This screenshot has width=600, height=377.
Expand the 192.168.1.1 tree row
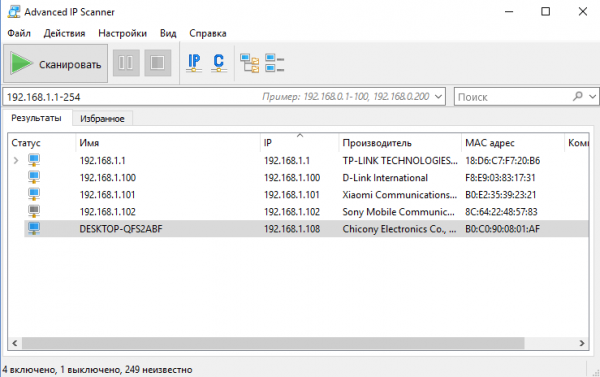tap(16, 160)
